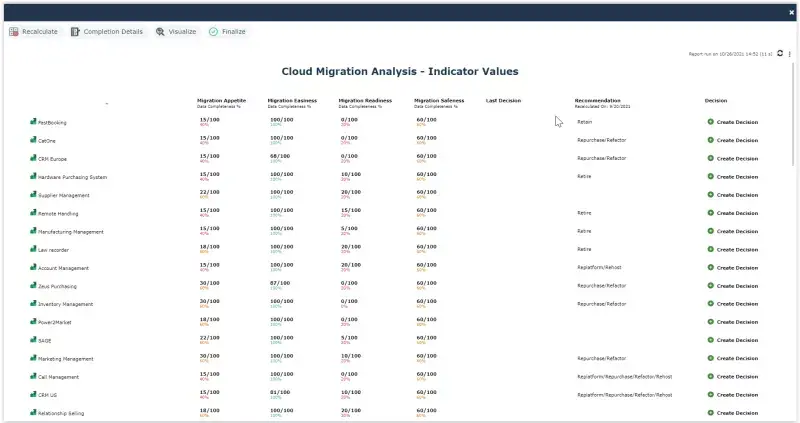This screenshot has height=423, width=800.
Task: Create Decision for Relationship Selling
Action: tap(733, 413)
